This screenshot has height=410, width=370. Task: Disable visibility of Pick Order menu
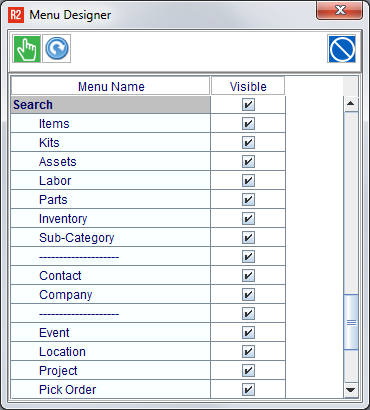248,389
